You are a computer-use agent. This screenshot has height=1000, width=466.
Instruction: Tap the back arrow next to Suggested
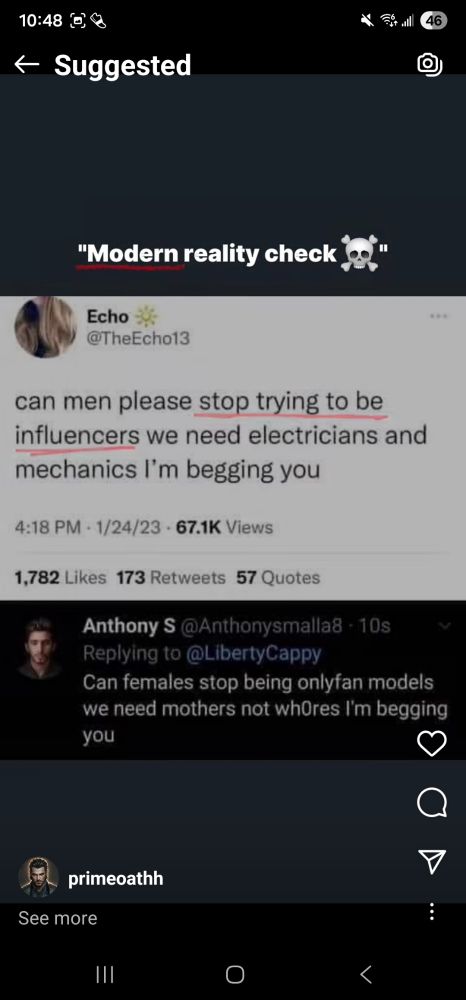(27, 64)
